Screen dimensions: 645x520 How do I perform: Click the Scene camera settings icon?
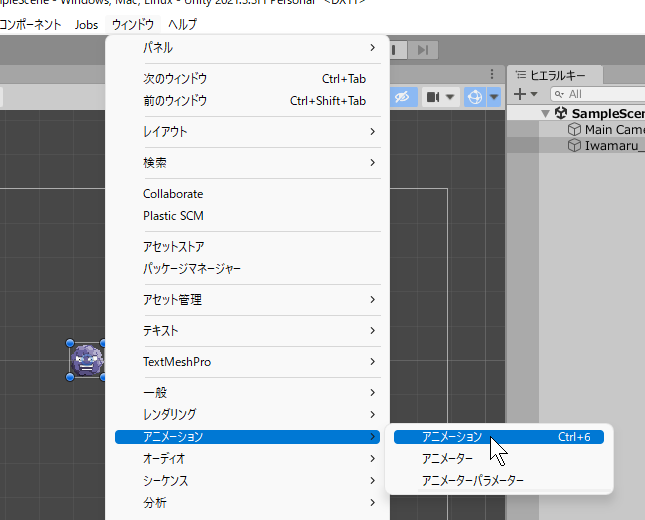click(x=433, y=97)
